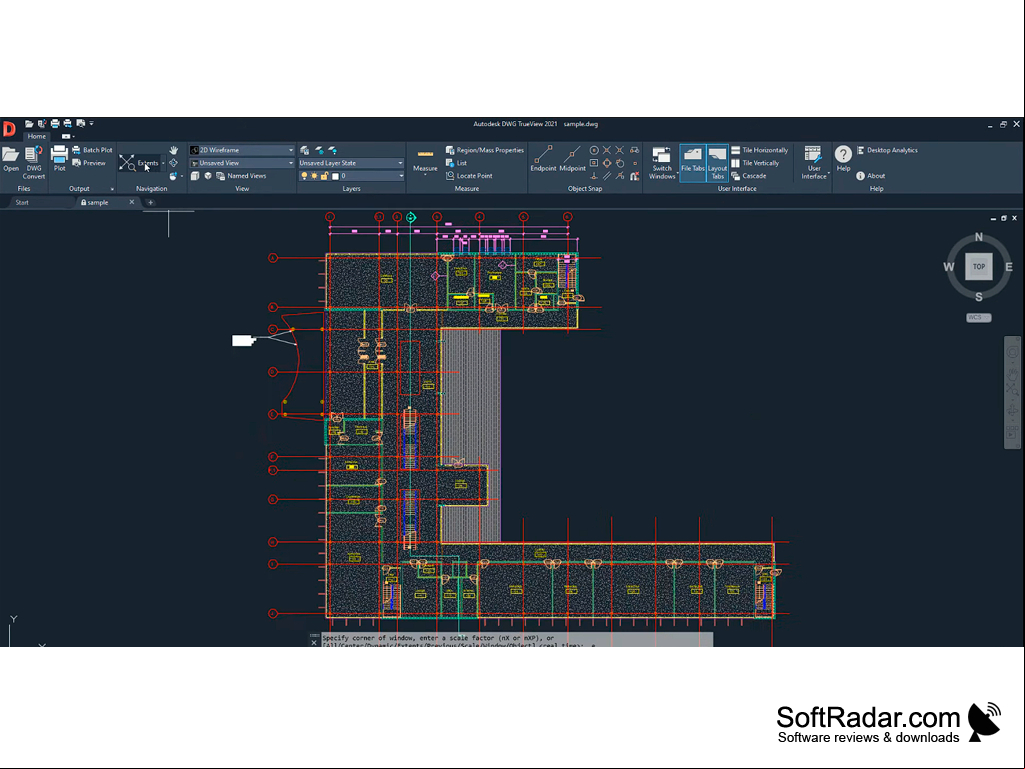Click the DWG TrueView application menu logo
Viewport: 1025px width, 769px height.
(x=8, y=128)
